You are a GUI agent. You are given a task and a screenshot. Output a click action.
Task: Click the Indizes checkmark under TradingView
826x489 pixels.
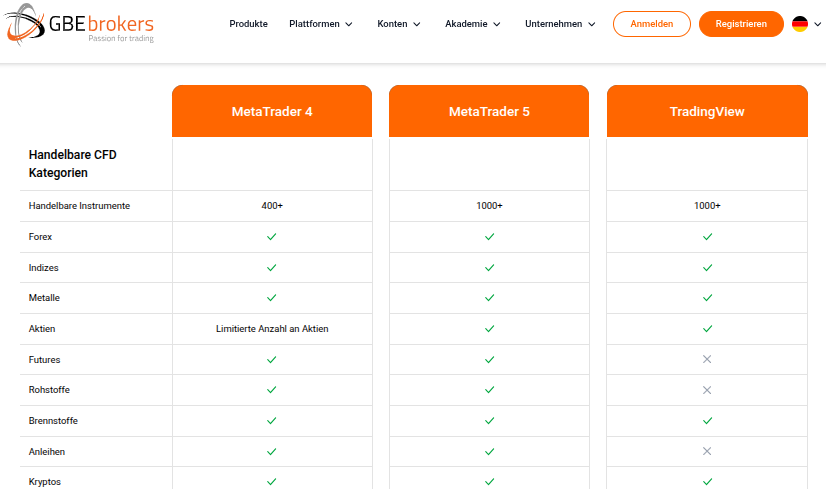[x=707, y=268]
